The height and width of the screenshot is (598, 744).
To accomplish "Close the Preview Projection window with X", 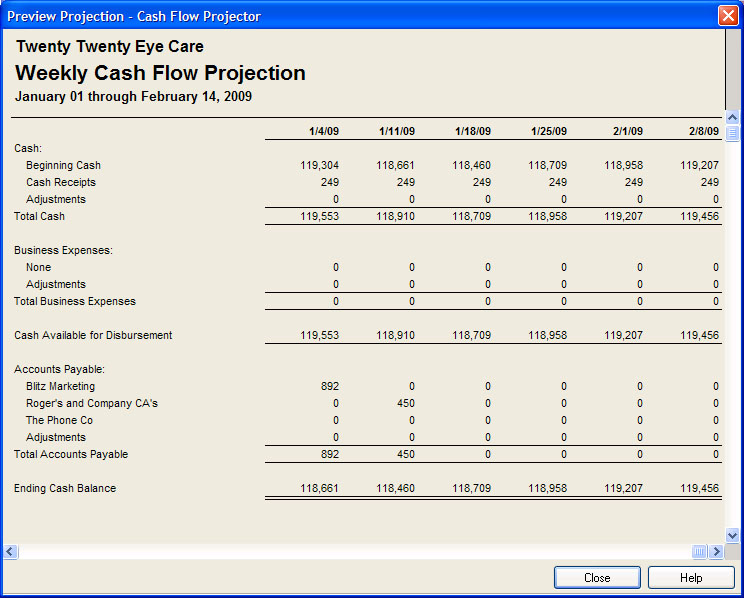I will pos(728,16).
